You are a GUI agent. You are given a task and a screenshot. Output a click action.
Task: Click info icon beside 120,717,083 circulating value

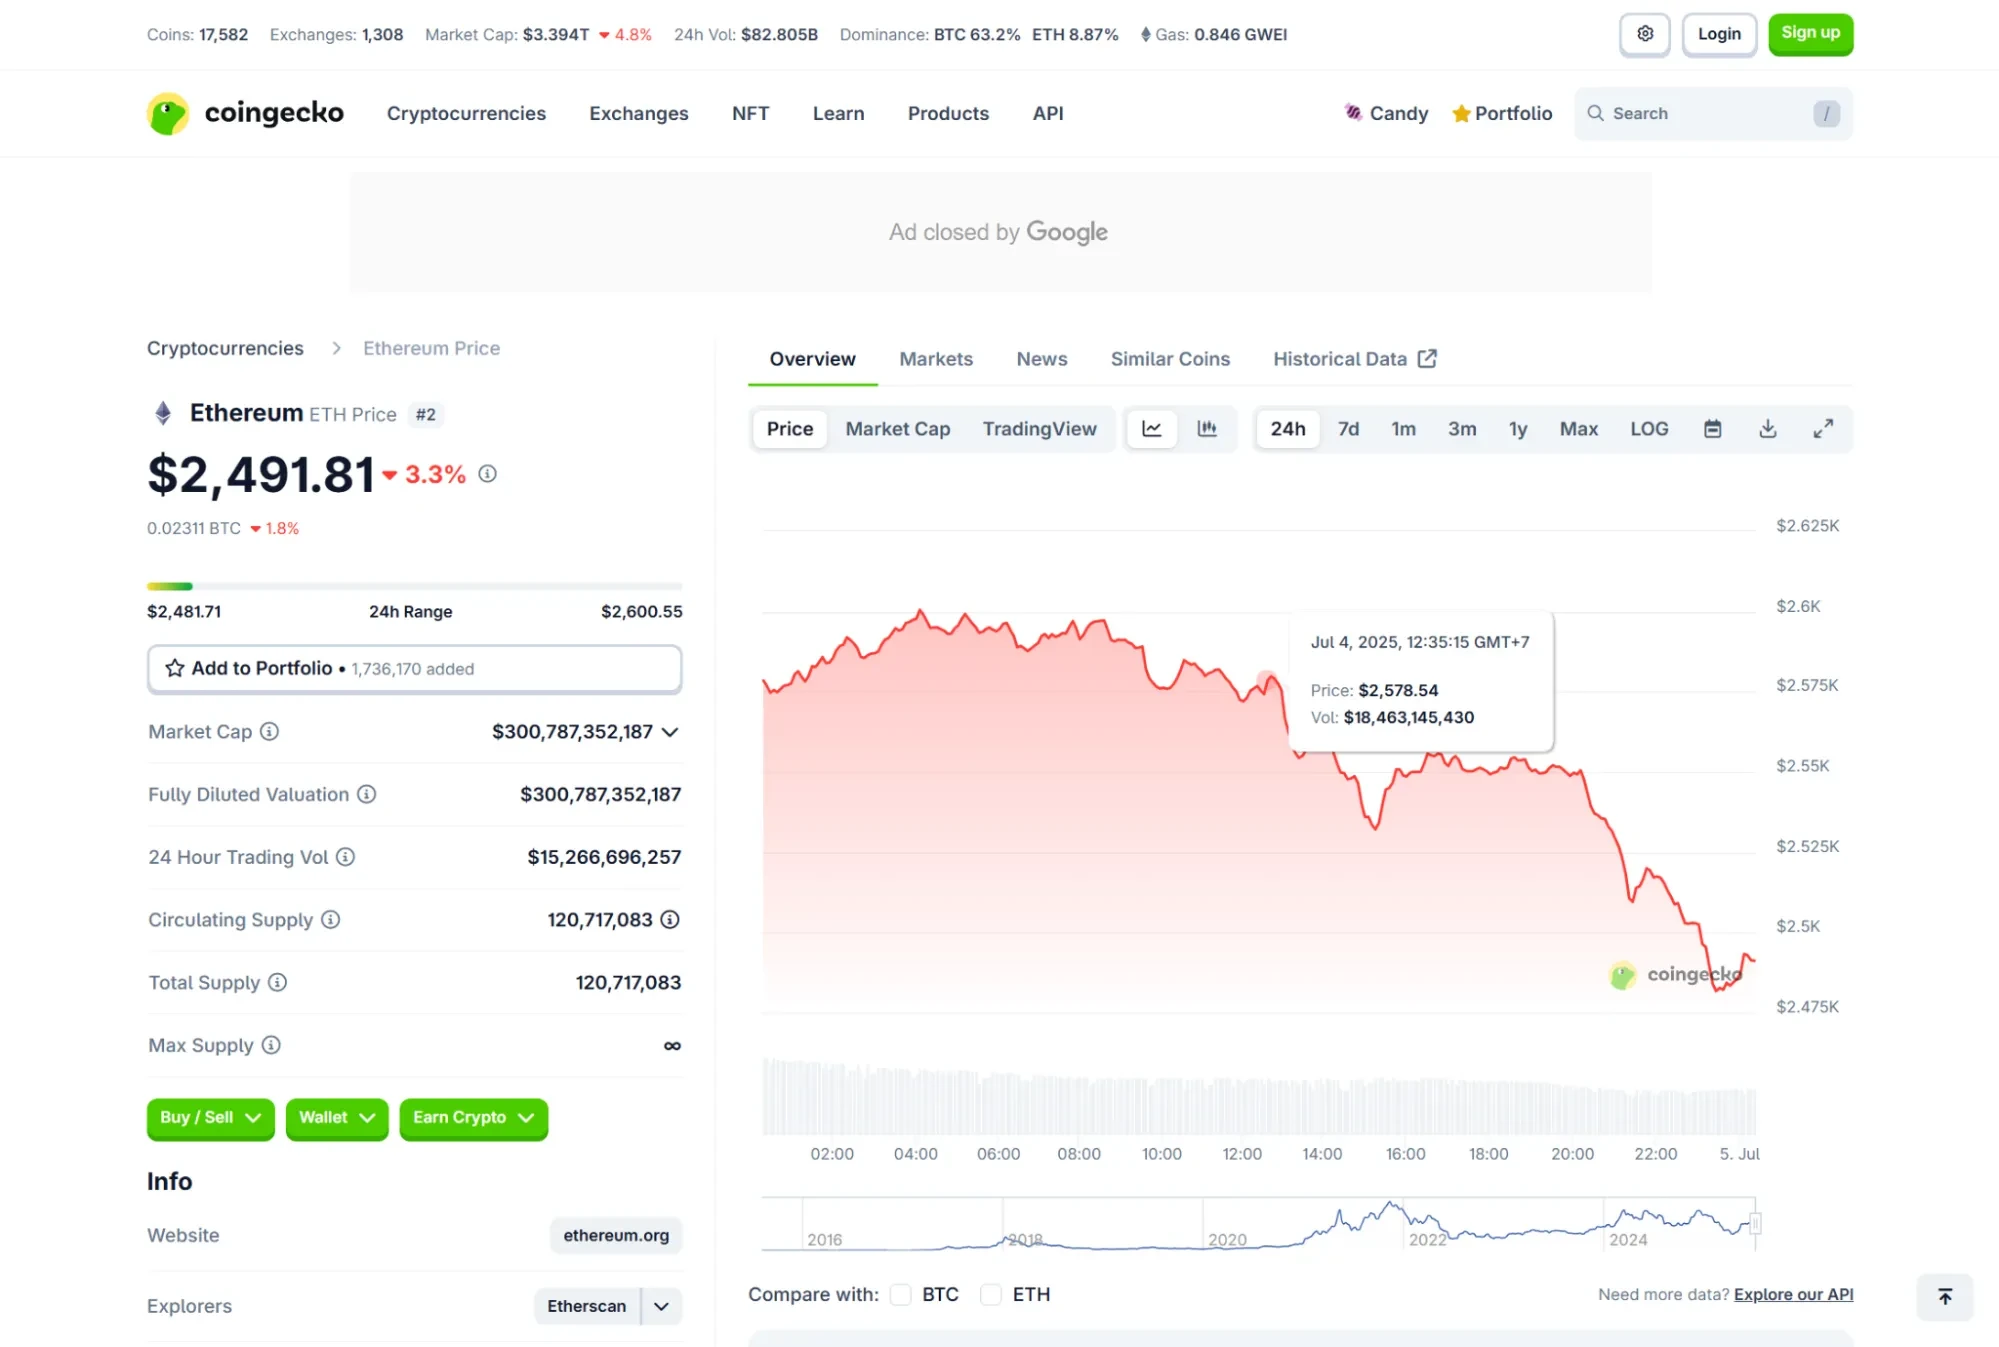point(670,919)
